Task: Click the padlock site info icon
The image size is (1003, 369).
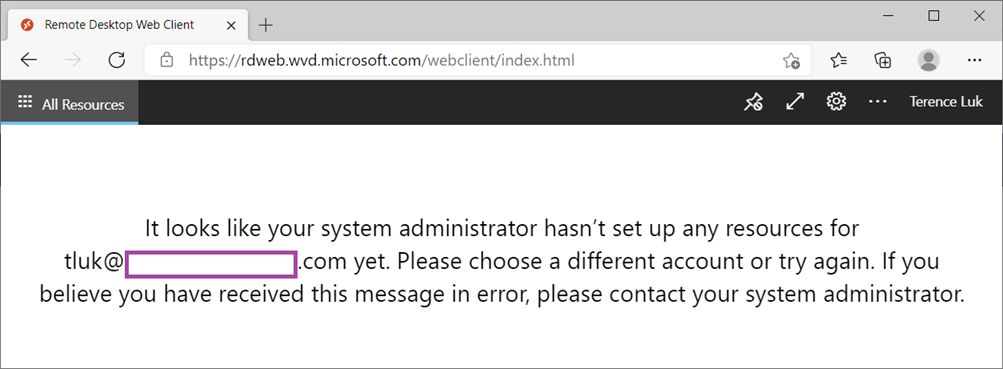Action: click(166, 60)
